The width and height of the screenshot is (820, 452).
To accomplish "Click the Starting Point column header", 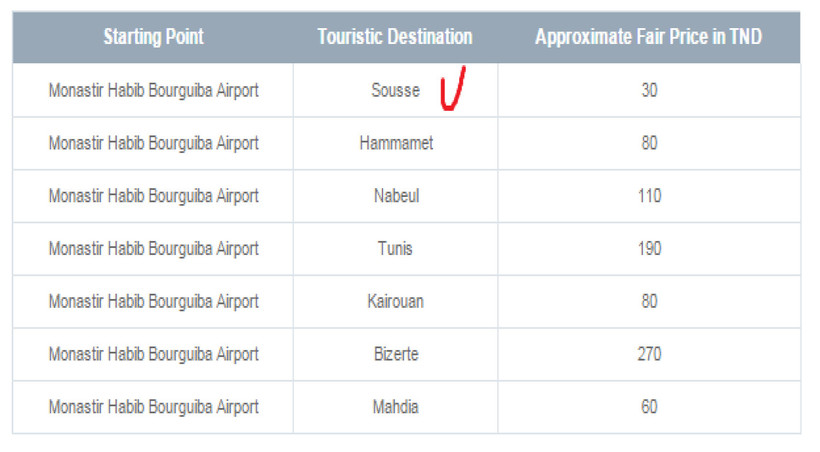I will [153, 37].
